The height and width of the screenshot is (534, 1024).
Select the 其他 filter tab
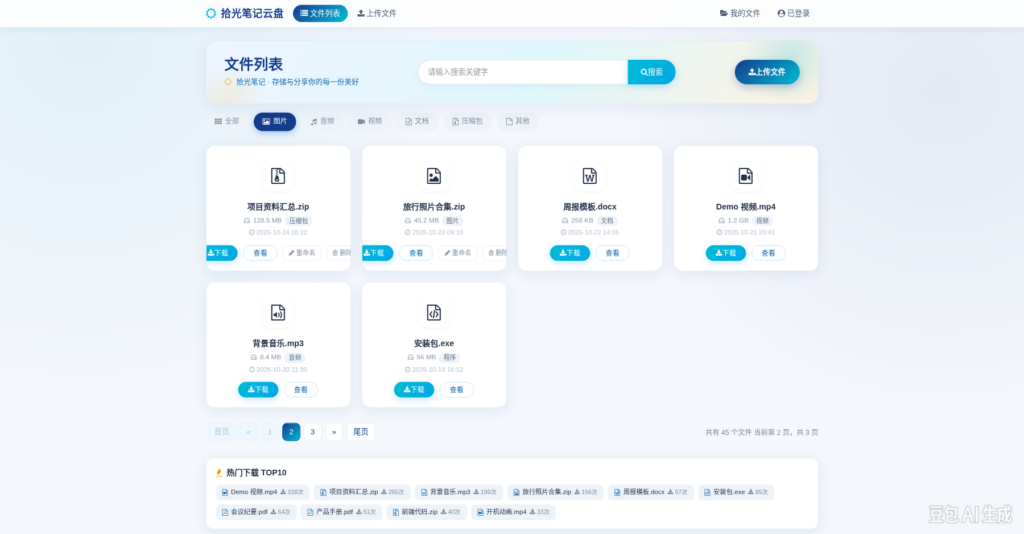click(x=517, y=121)
